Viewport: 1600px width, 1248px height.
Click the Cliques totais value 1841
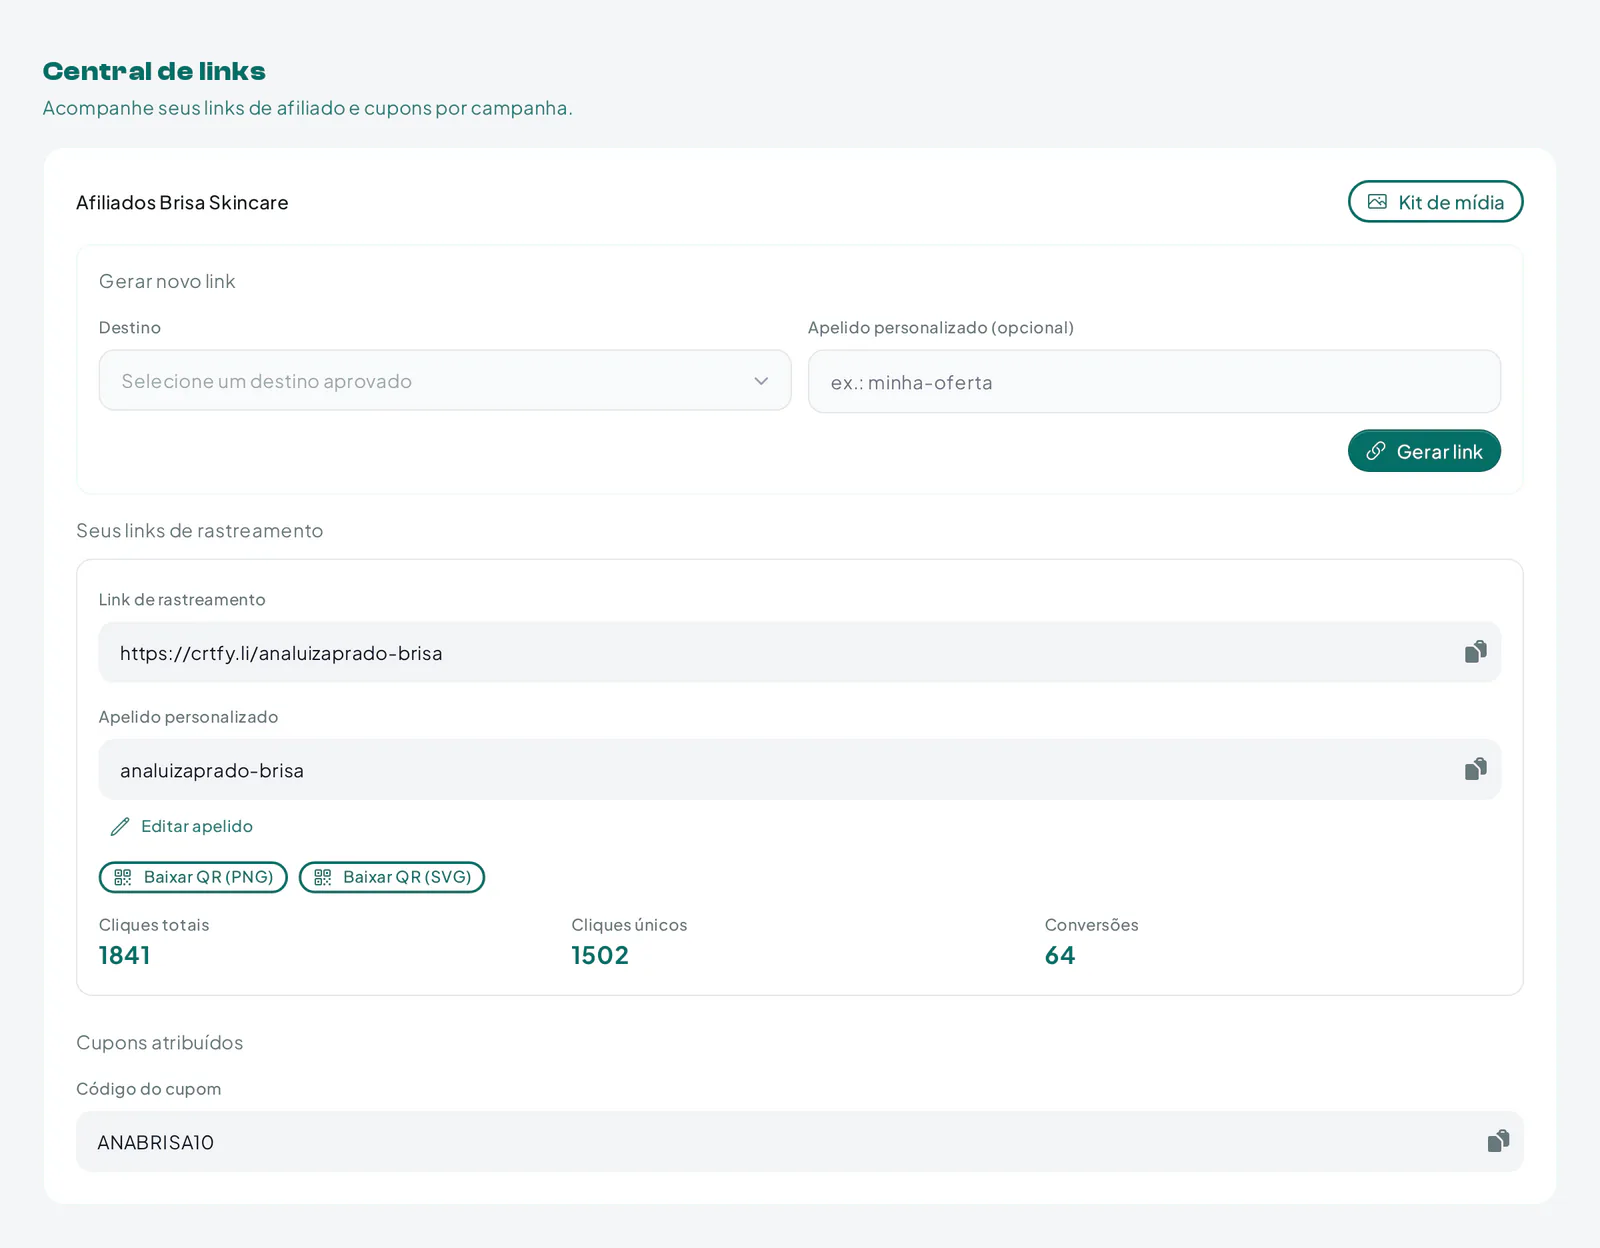124,955
